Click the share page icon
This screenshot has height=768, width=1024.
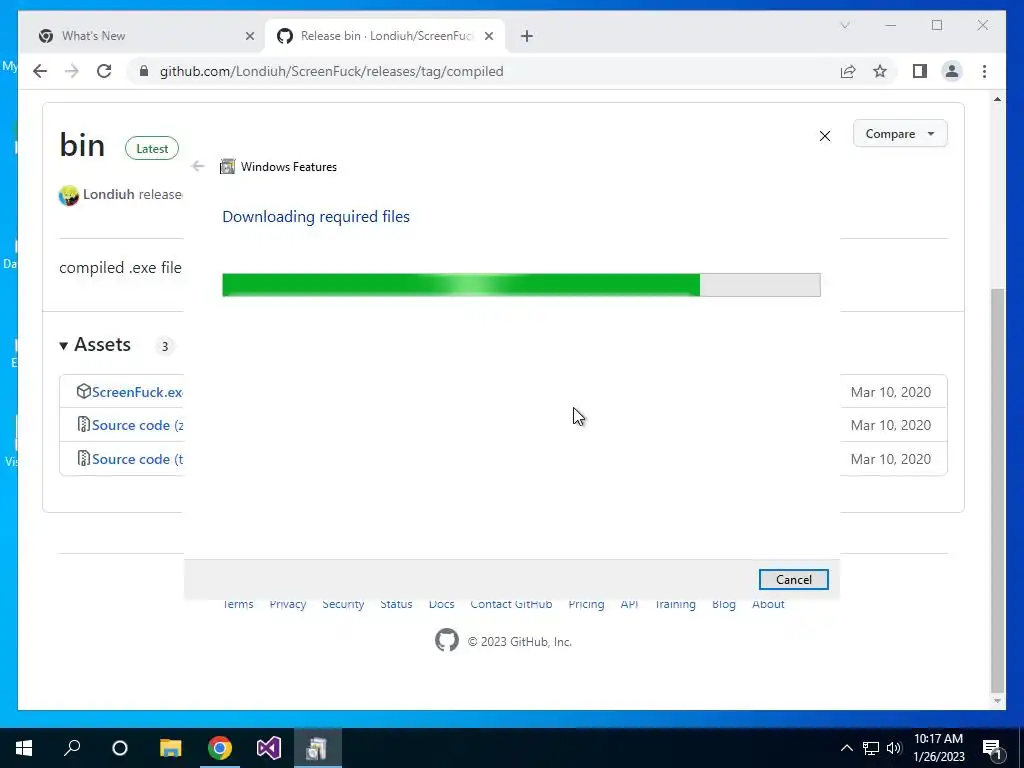click(x=848, y=71)
